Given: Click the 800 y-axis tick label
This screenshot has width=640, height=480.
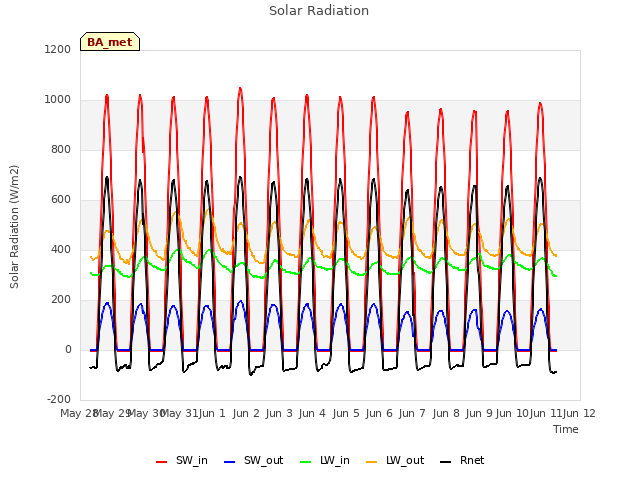Looking at the screenshot, I should (x=61, y=149).
